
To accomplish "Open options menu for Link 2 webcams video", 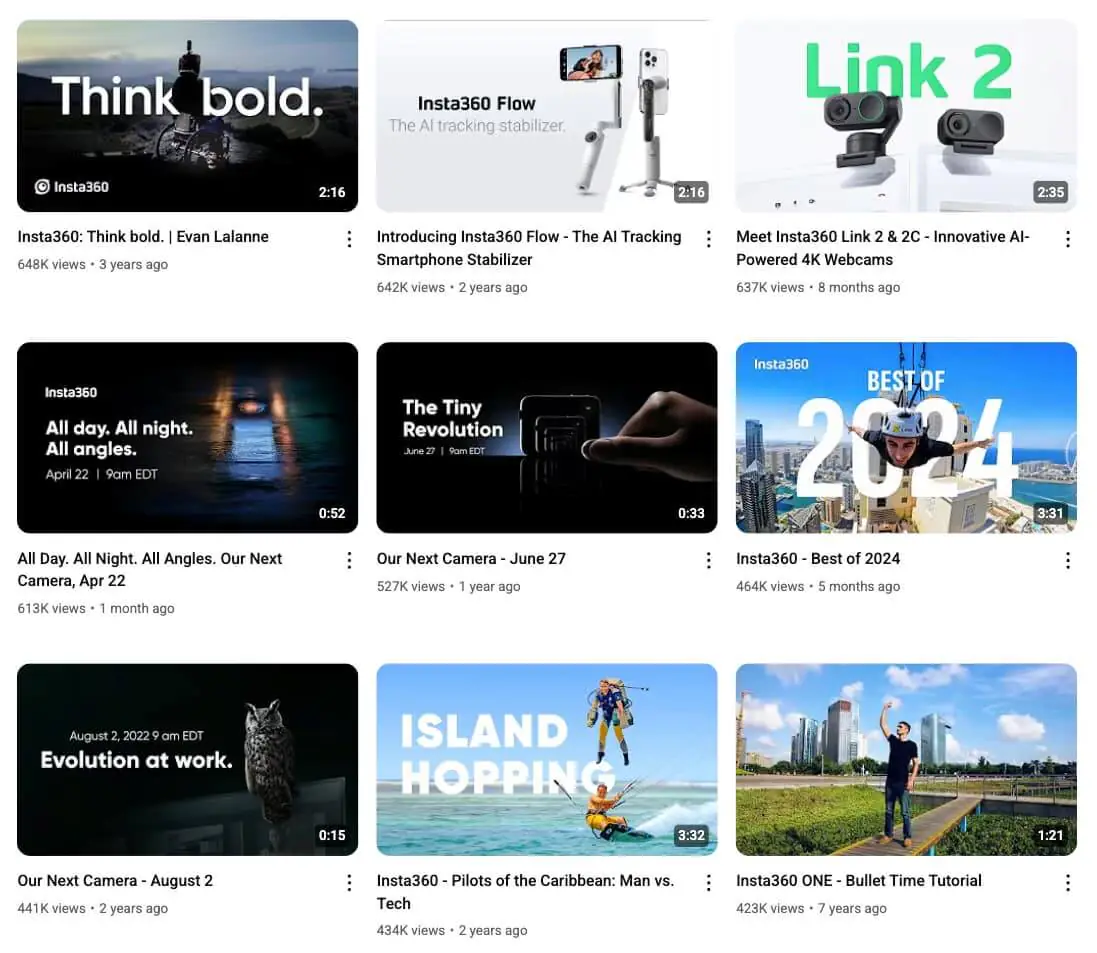I will pyautogui.click(x=1068, y=239).
